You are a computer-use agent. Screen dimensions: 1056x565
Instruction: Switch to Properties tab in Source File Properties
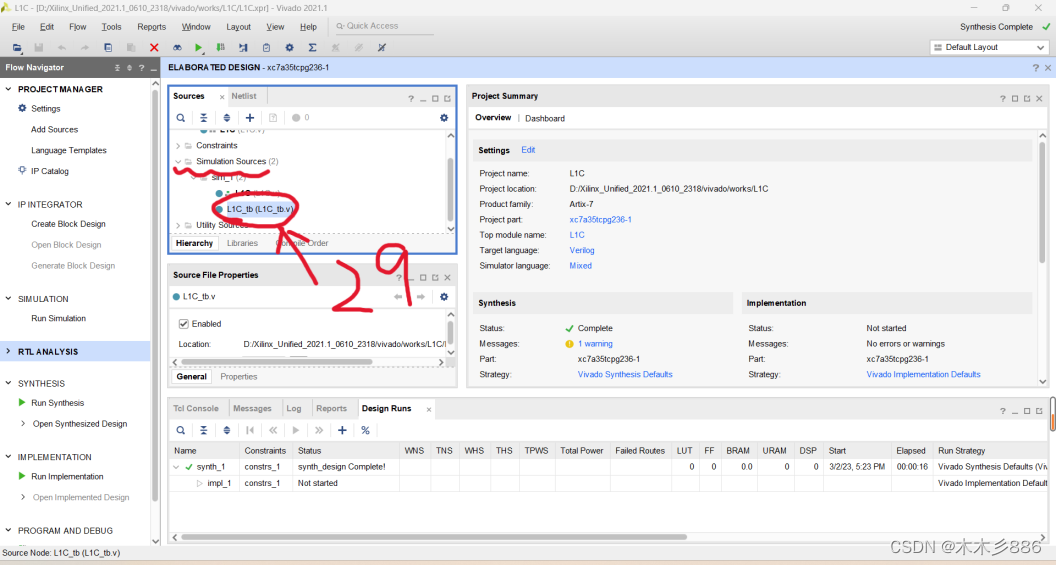pos(239,376)
